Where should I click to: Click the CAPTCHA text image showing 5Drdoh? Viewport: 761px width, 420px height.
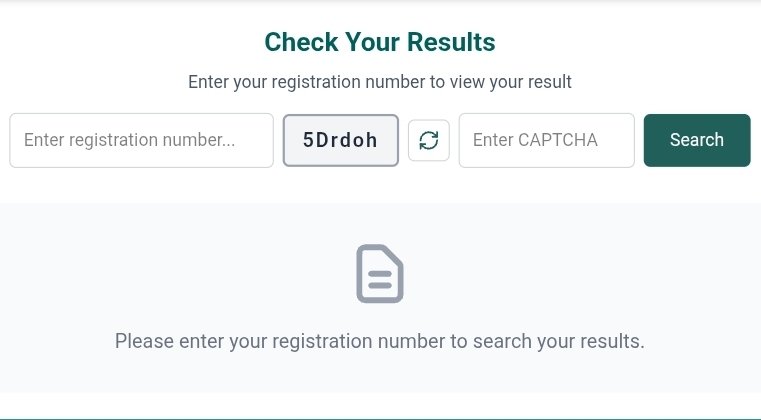coord(340,140)
